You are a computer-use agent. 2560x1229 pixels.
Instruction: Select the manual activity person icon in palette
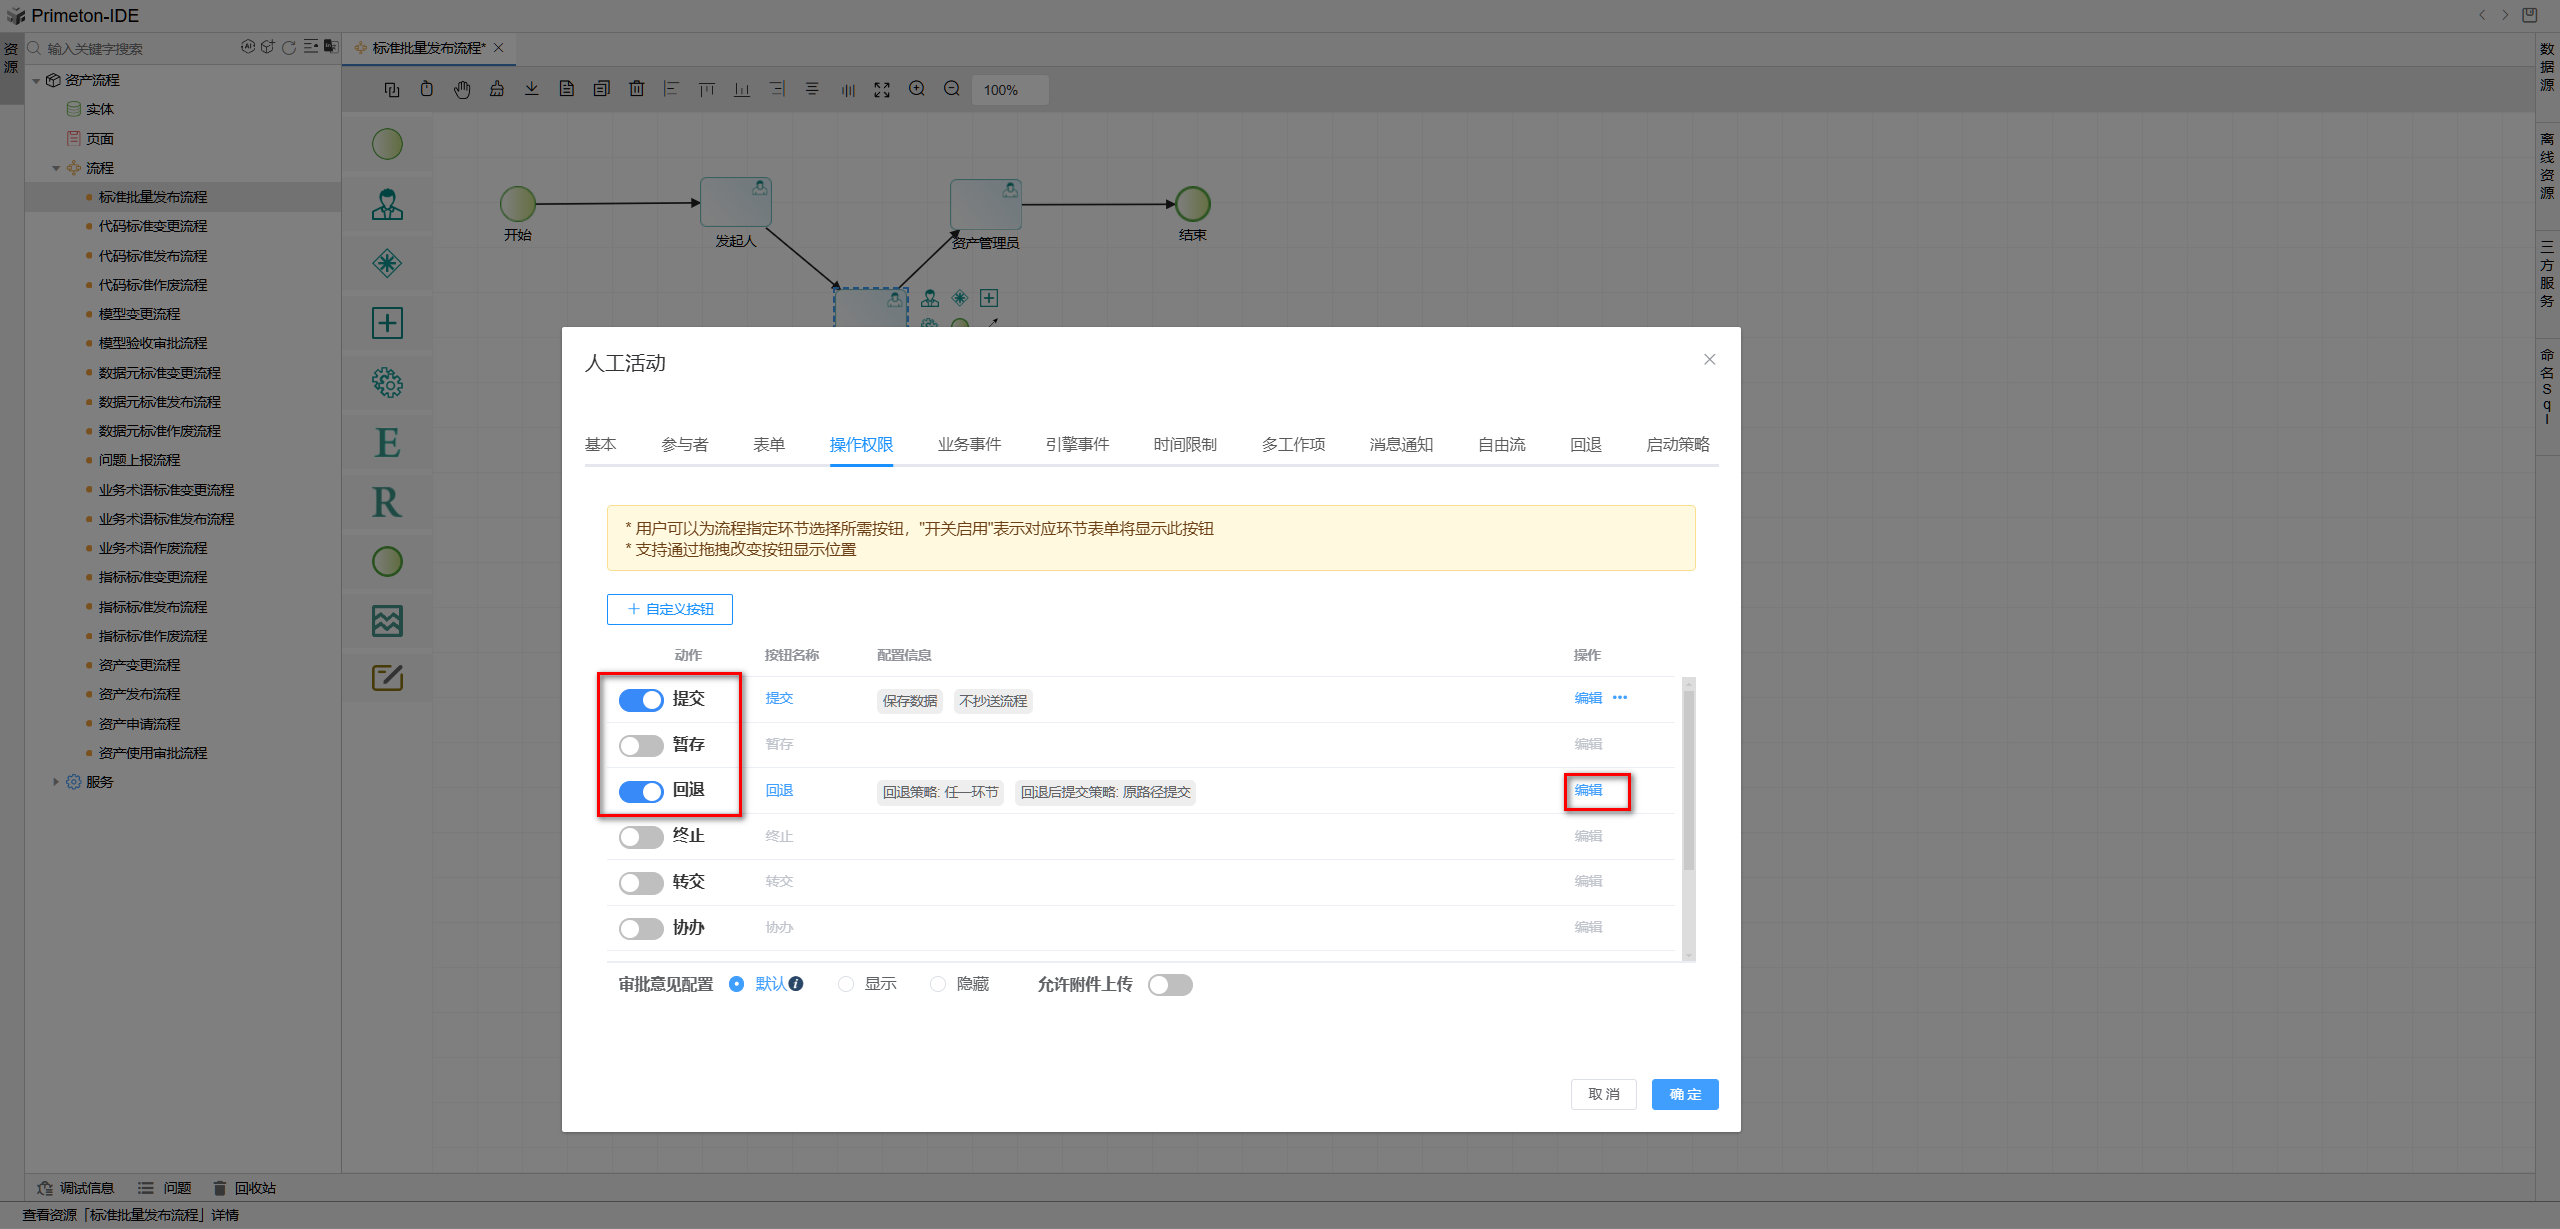(x=387, y=205)
